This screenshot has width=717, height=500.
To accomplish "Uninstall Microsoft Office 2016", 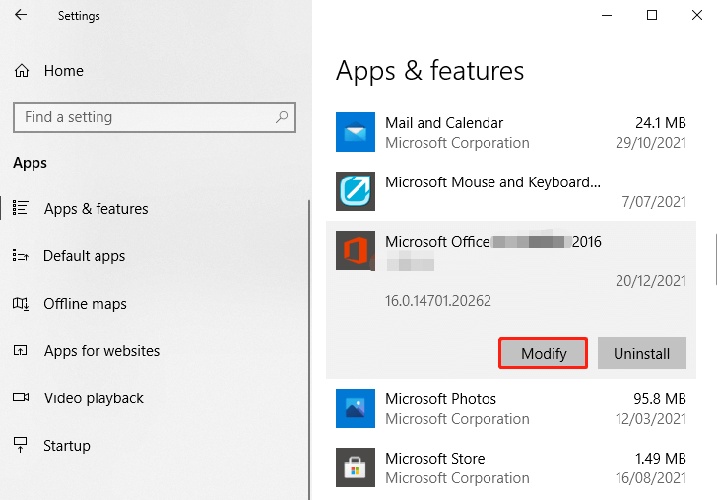I will tap(642, 353).
